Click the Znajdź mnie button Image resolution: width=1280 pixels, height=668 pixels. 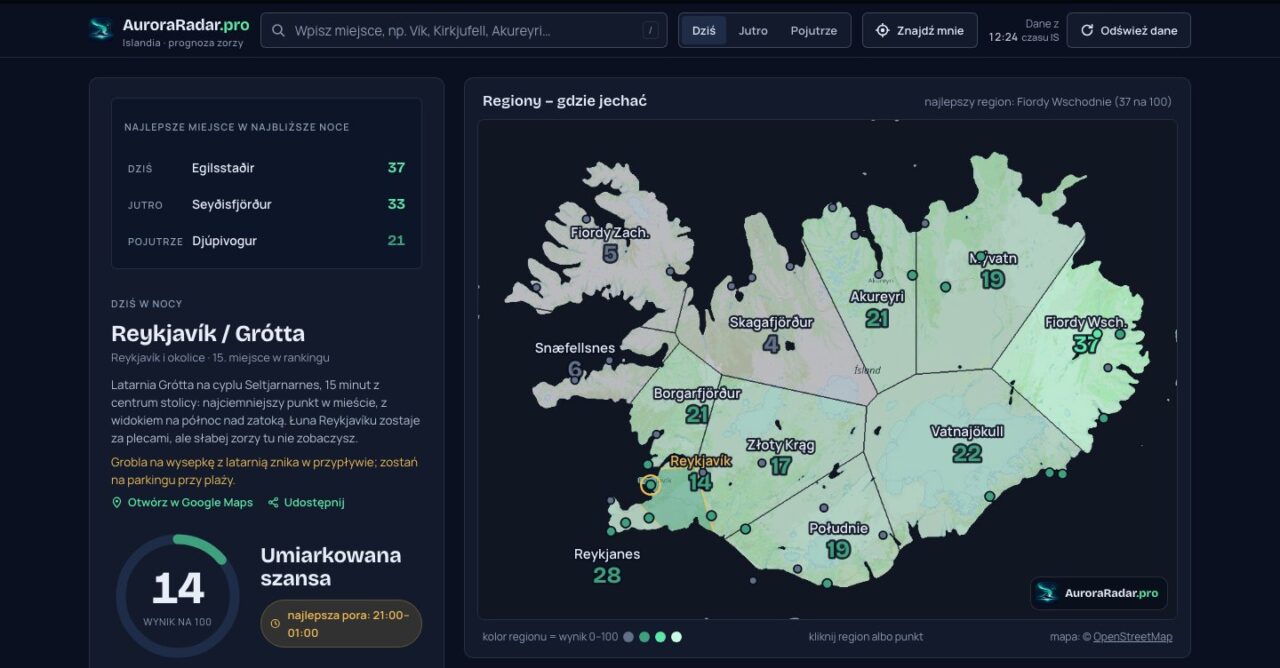tap(920, 30)
